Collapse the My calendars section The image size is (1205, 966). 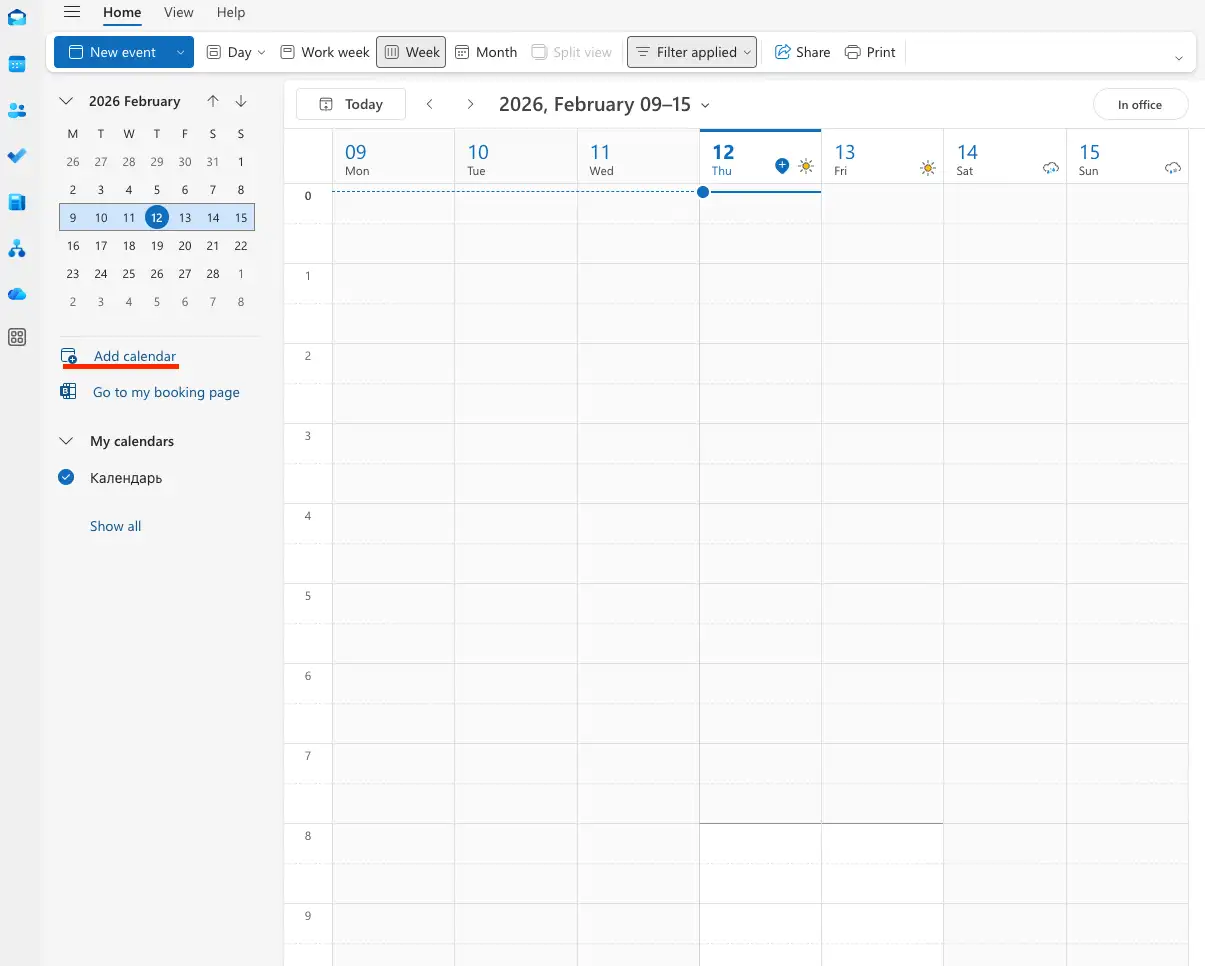66,440
